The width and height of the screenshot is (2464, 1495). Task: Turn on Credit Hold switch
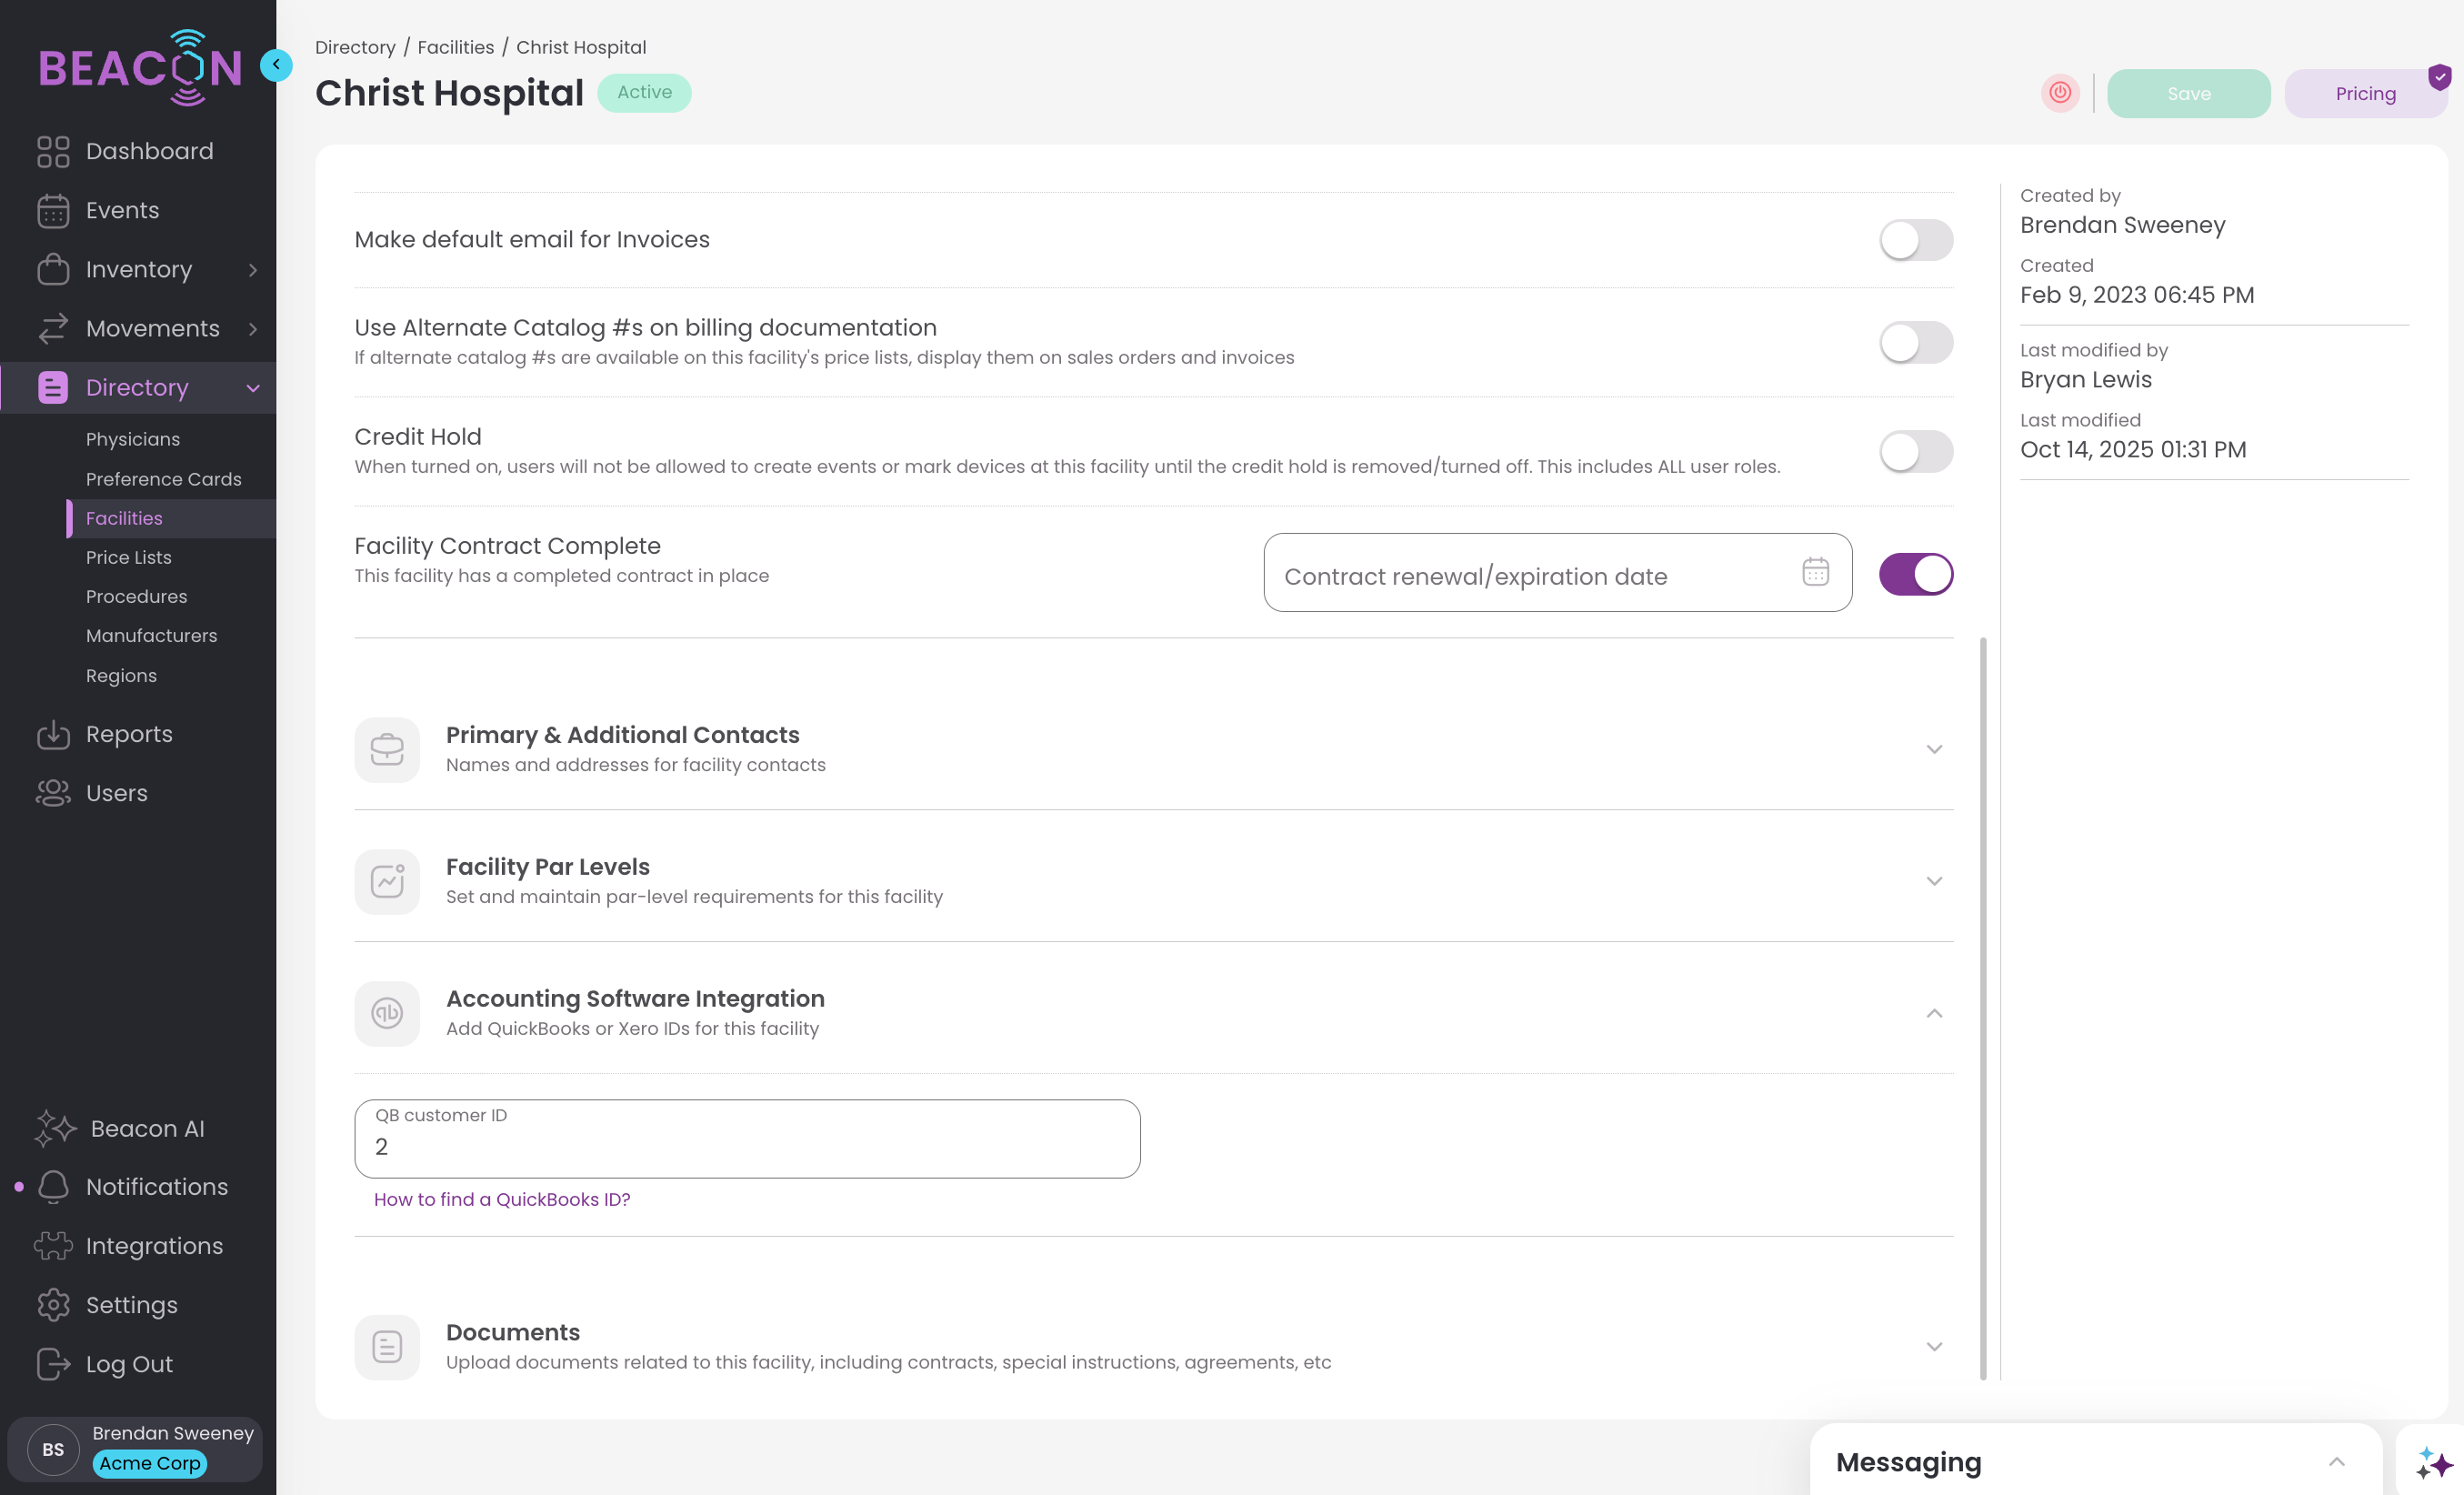point(1915,452)
